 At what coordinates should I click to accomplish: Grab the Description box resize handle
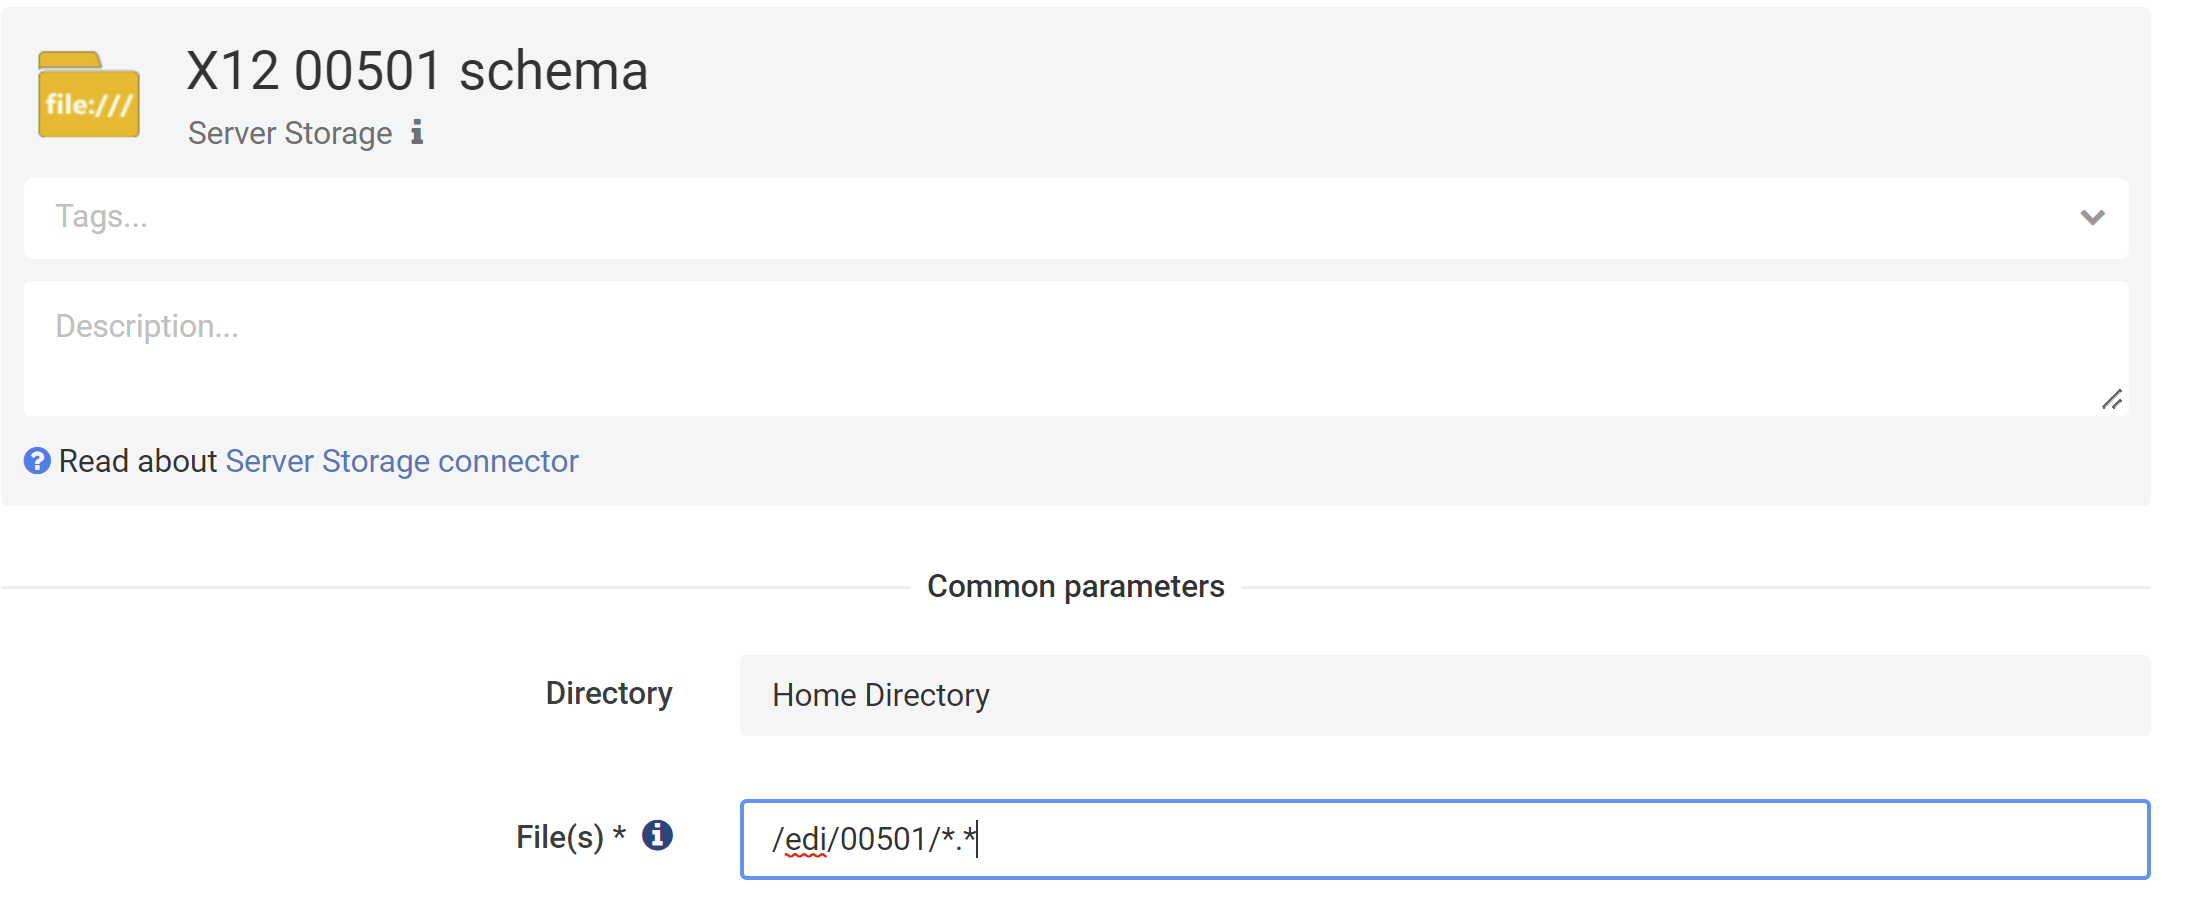tap(2111, 399)
